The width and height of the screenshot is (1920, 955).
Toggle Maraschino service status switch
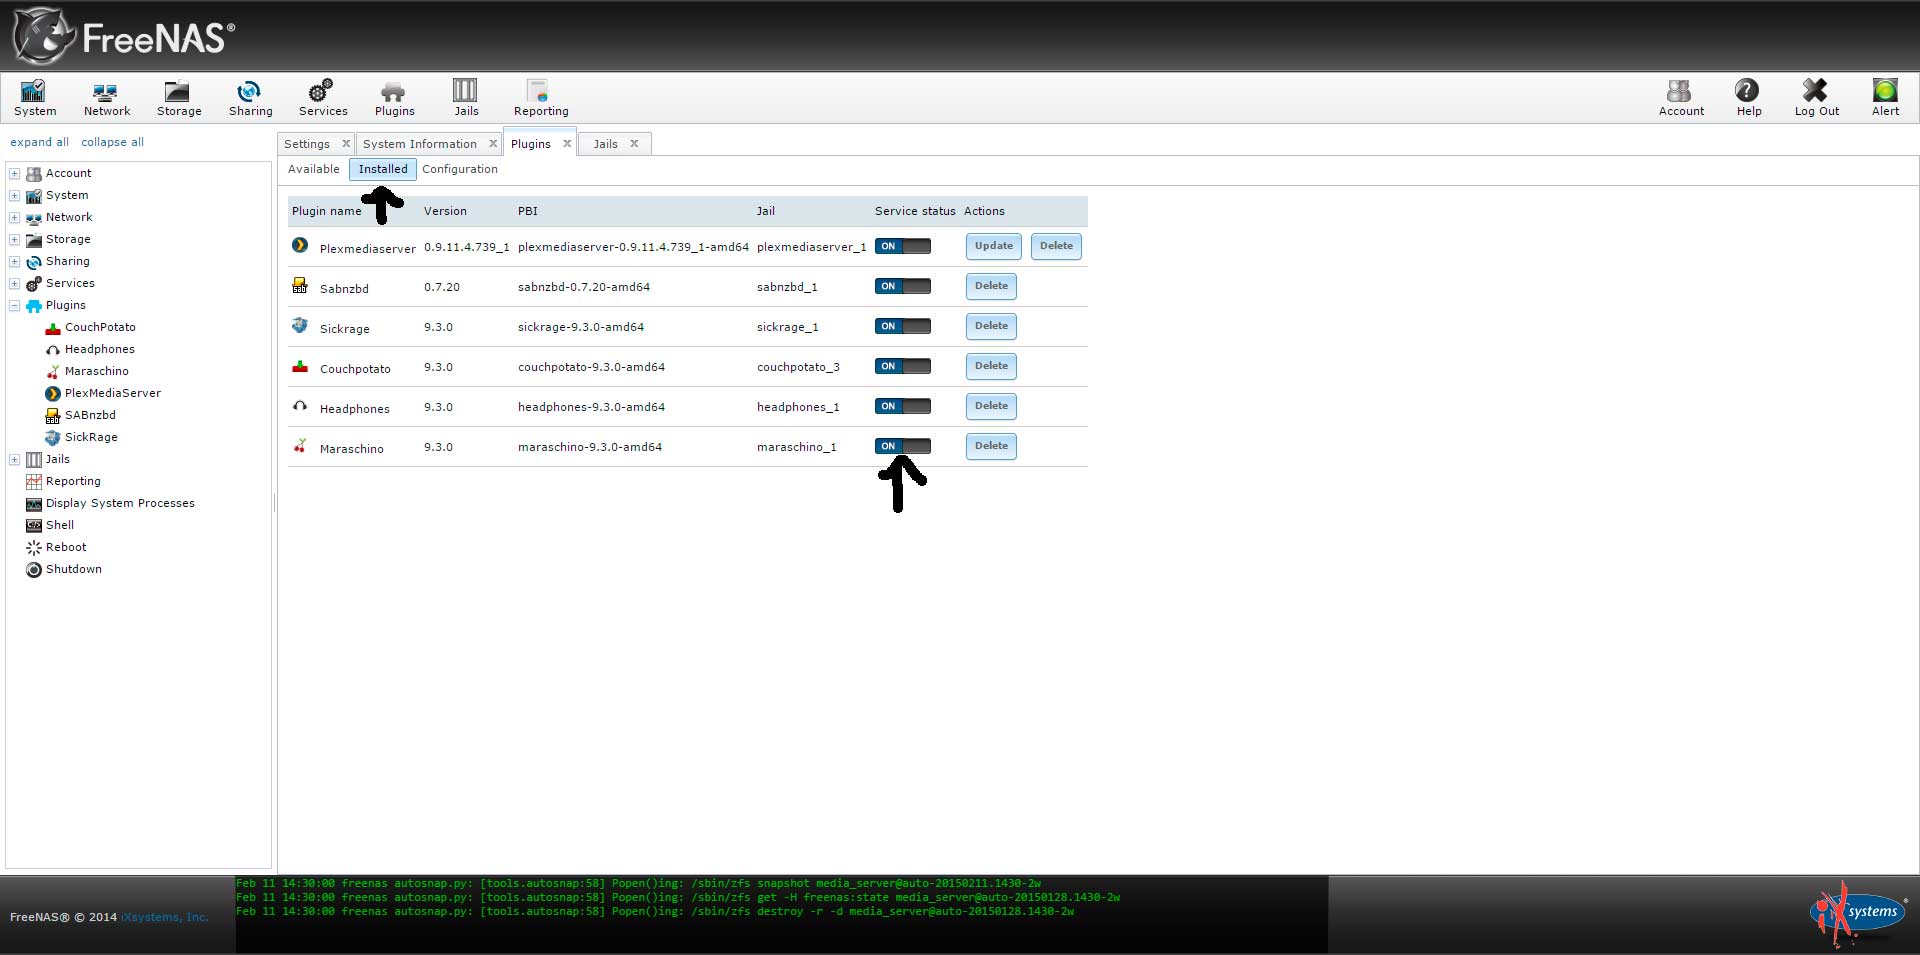click(903, 446)
